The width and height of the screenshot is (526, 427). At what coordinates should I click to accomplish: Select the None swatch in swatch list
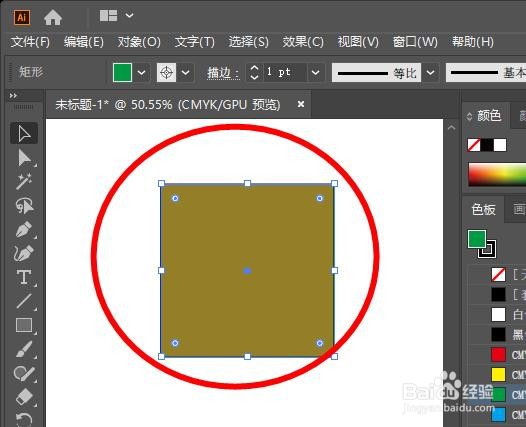[497, 275]
